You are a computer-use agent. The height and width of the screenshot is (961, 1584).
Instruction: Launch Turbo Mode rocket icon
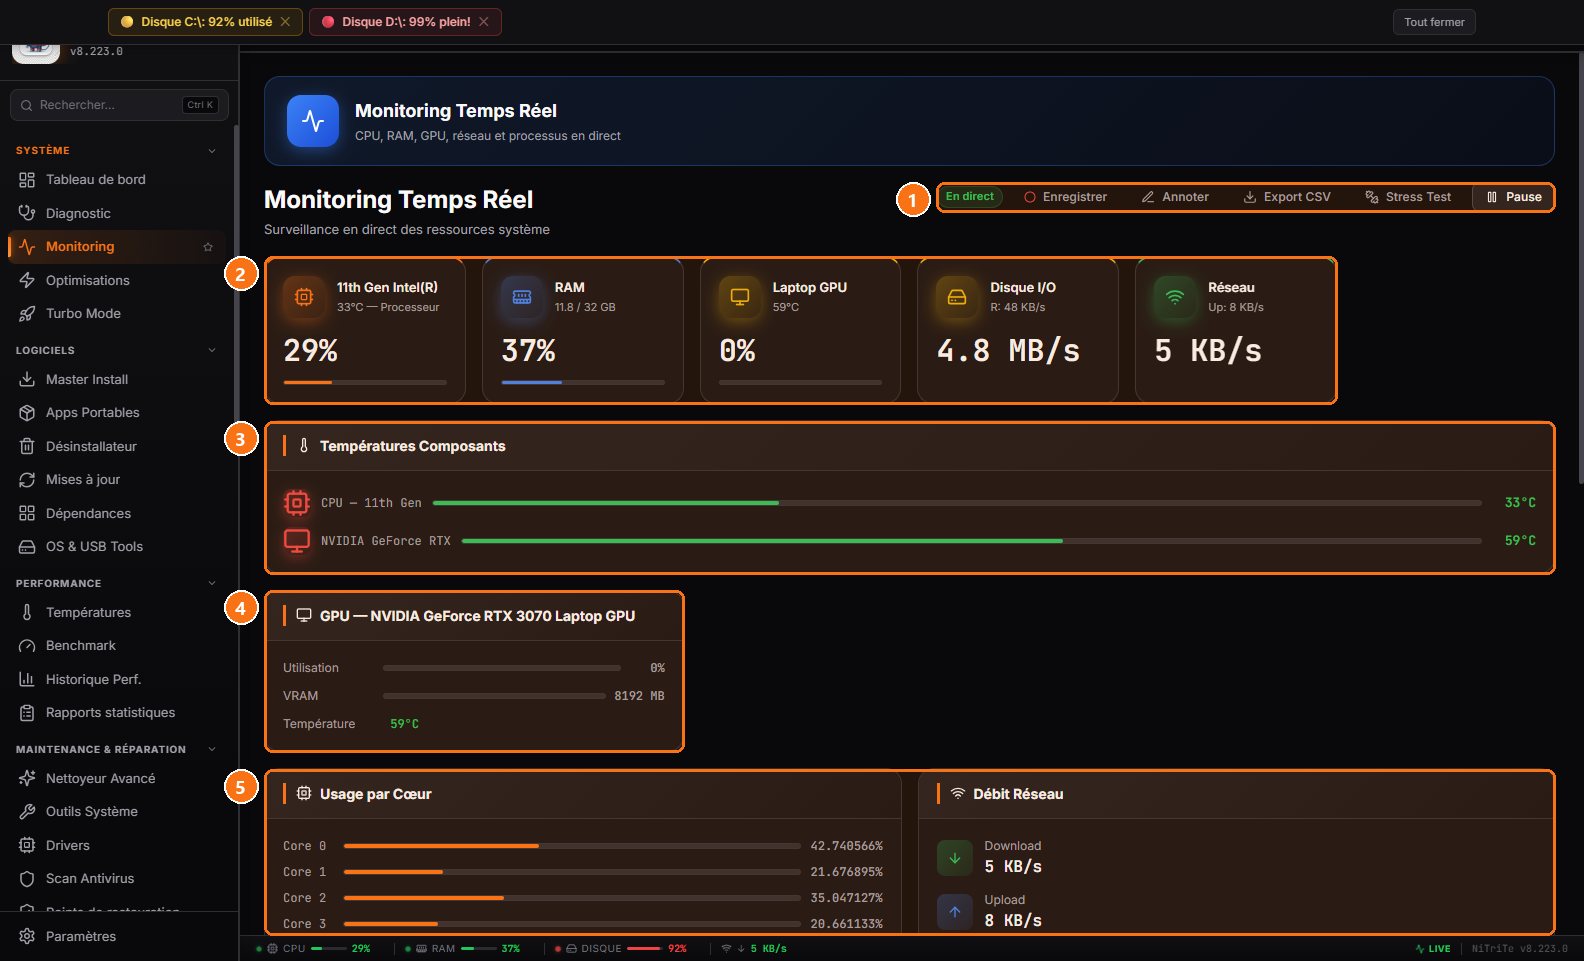(27, 314)
